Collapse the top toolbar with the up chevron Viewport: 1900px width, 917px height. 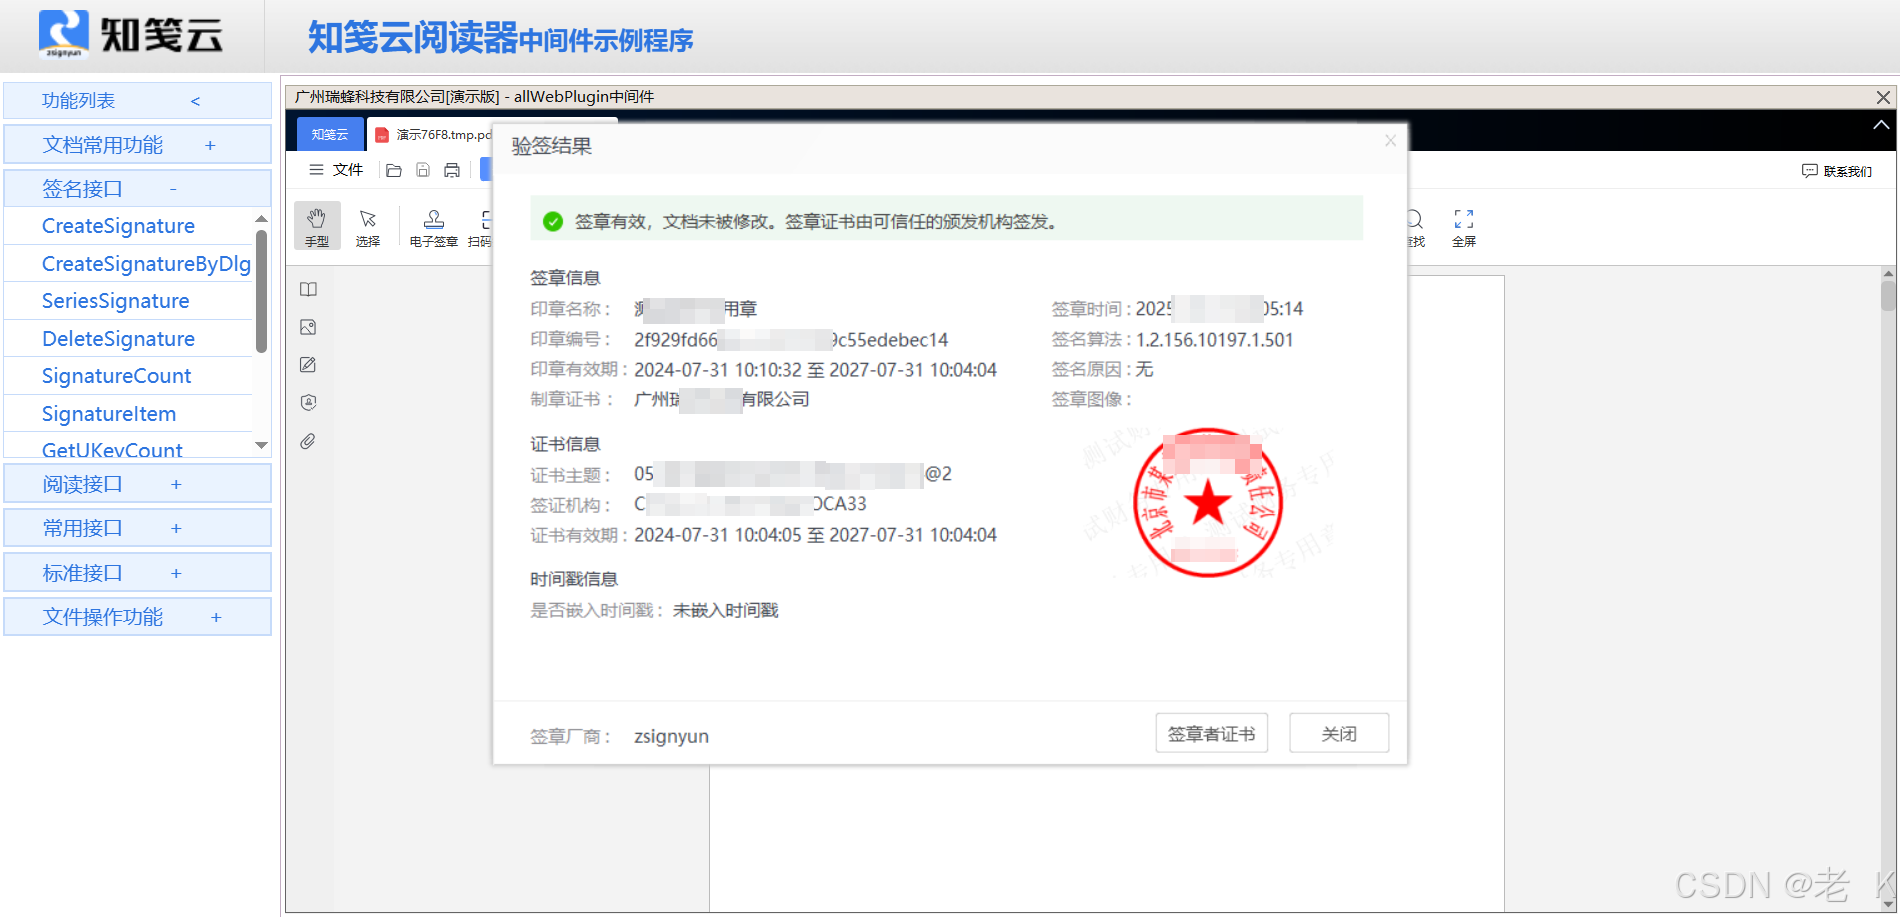point(1881,125)
